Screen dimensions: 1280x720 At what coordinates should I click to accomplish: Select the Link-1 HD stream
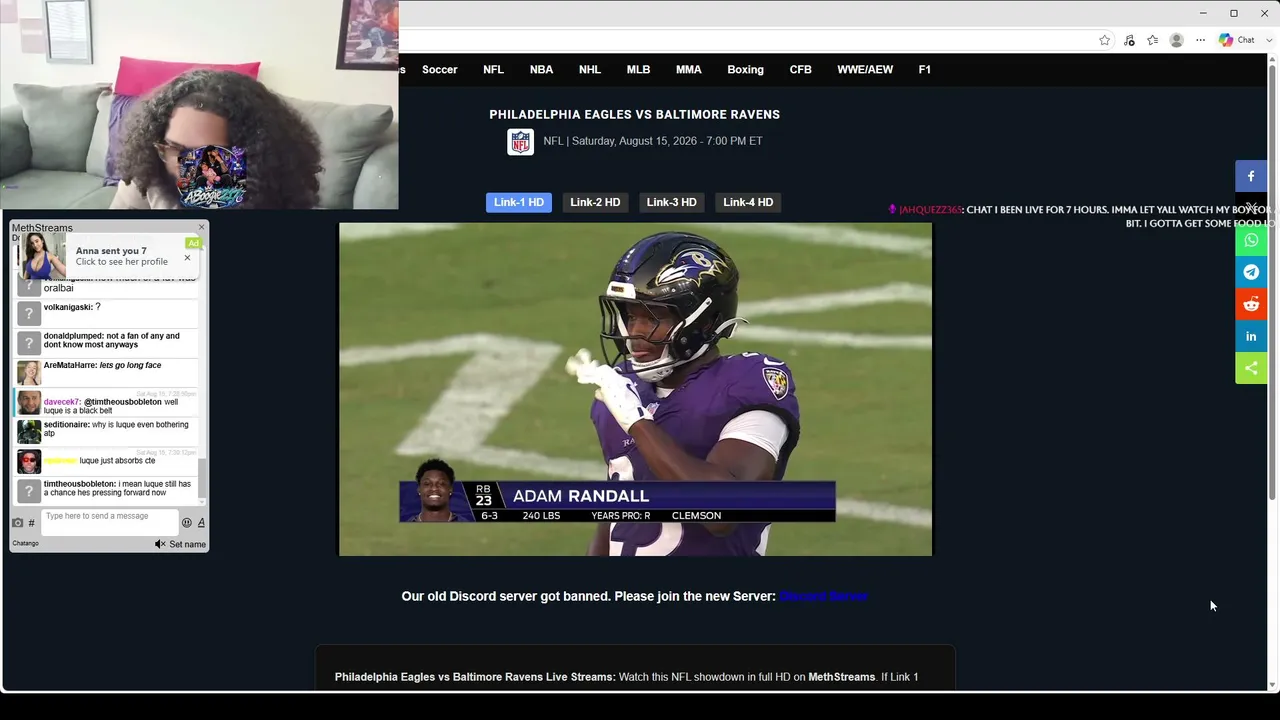[519, 202]
